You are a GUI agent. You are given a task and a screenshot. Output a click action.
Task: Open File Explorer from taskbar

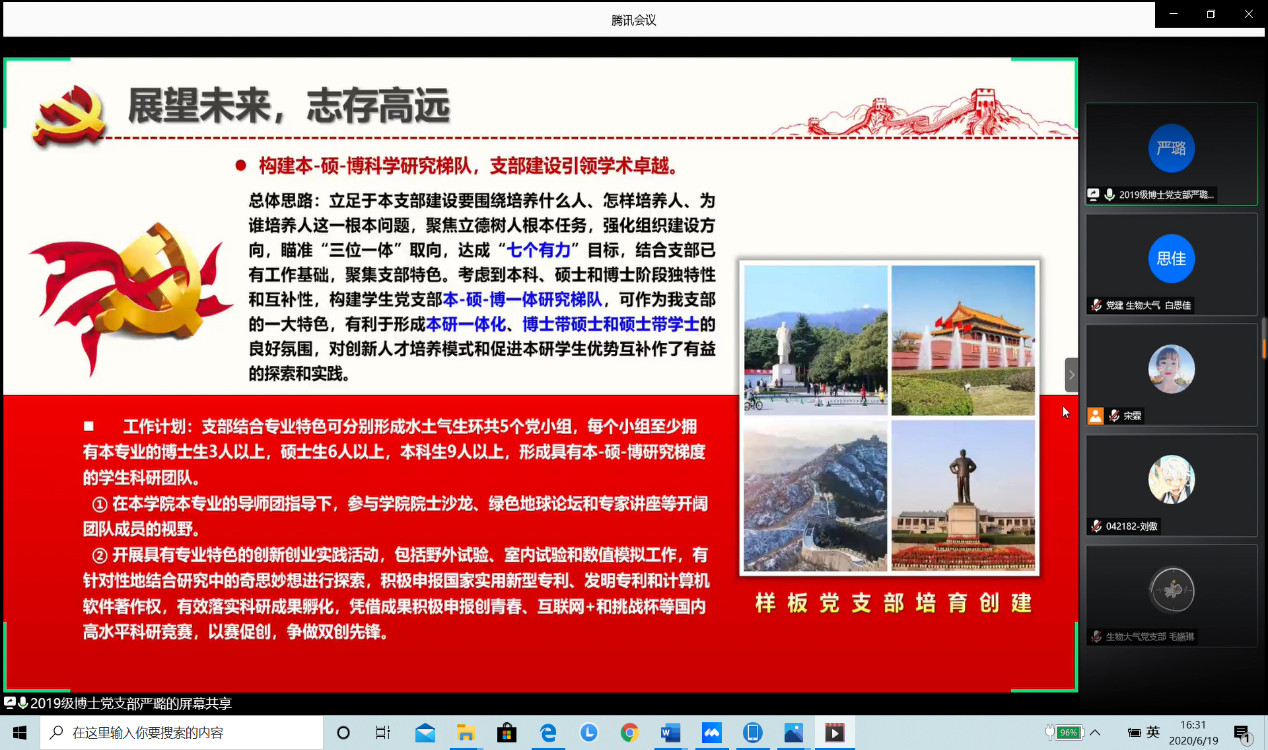click(465, 733)
